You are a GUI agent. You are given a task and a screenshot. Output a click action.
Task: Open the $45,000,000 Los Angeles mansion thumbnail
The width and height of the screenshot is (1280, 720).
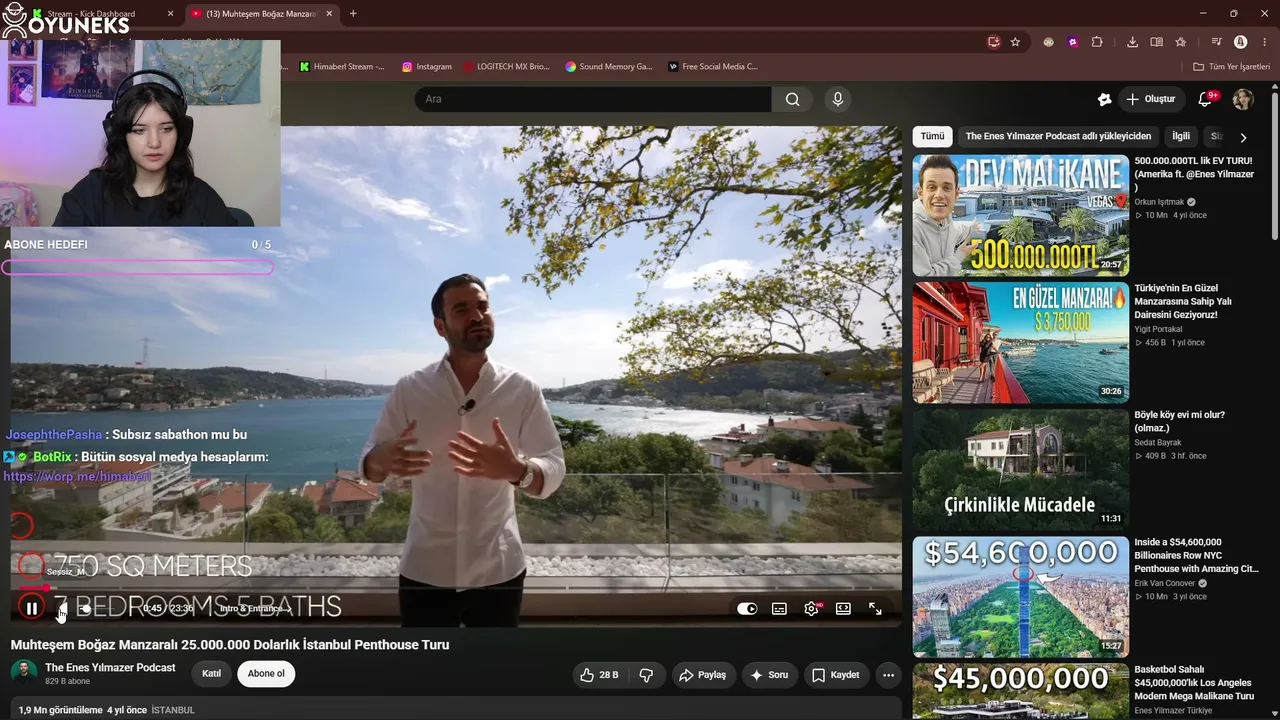(1021, 691)
